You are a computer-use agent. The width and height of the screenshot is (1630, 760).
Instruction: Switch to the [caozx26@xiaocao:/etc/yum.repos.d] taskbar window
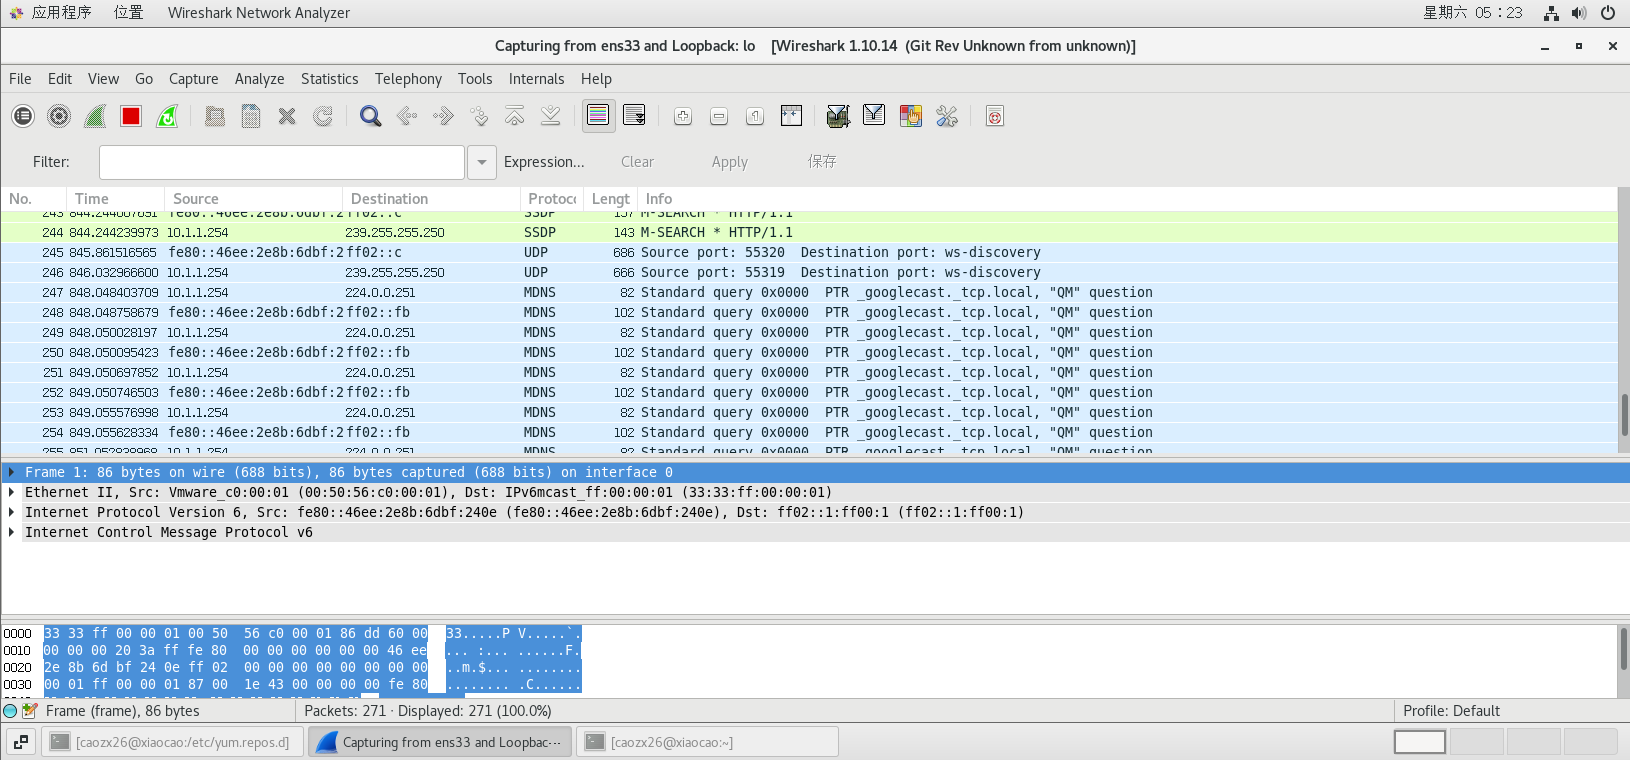(171, 742)
